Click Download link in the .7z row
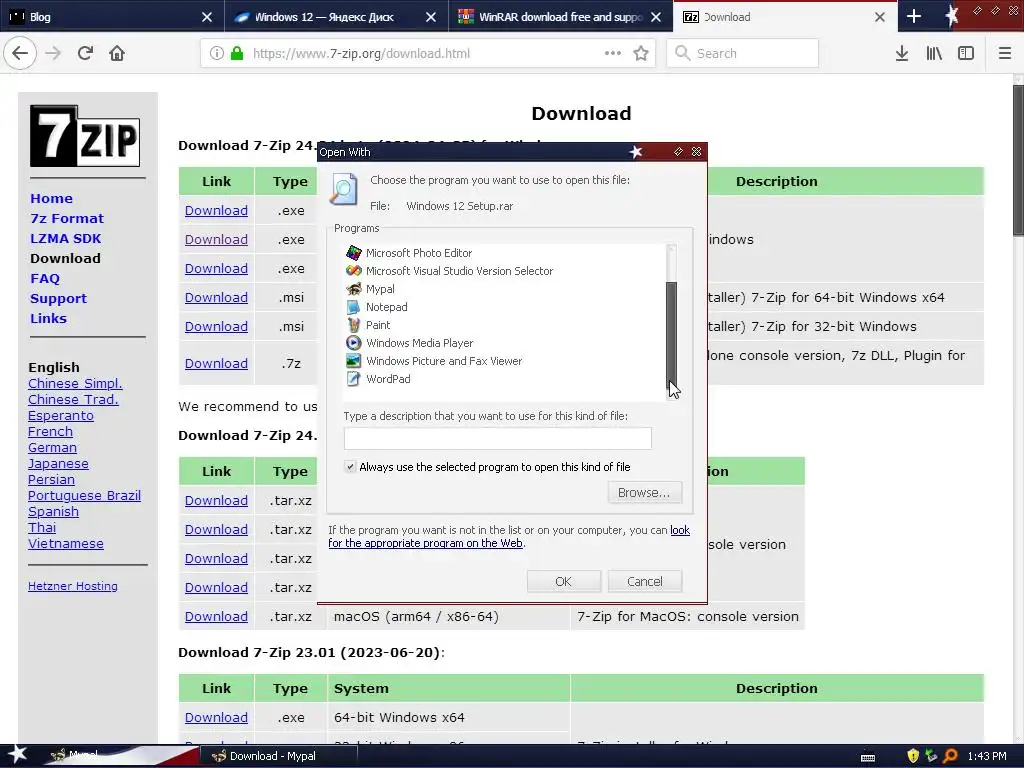 (x=216, y=363)
